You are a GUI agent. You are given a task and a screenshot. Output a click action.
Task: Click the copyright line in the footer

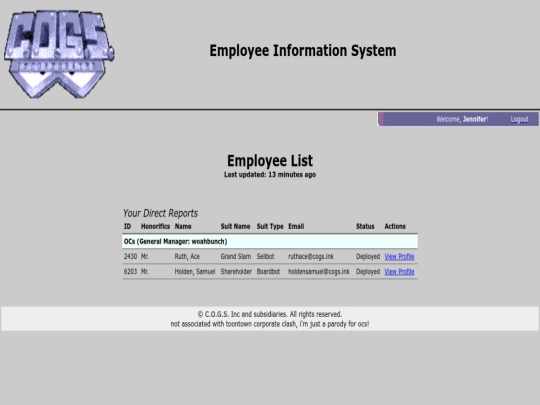[x=270, y=314]
